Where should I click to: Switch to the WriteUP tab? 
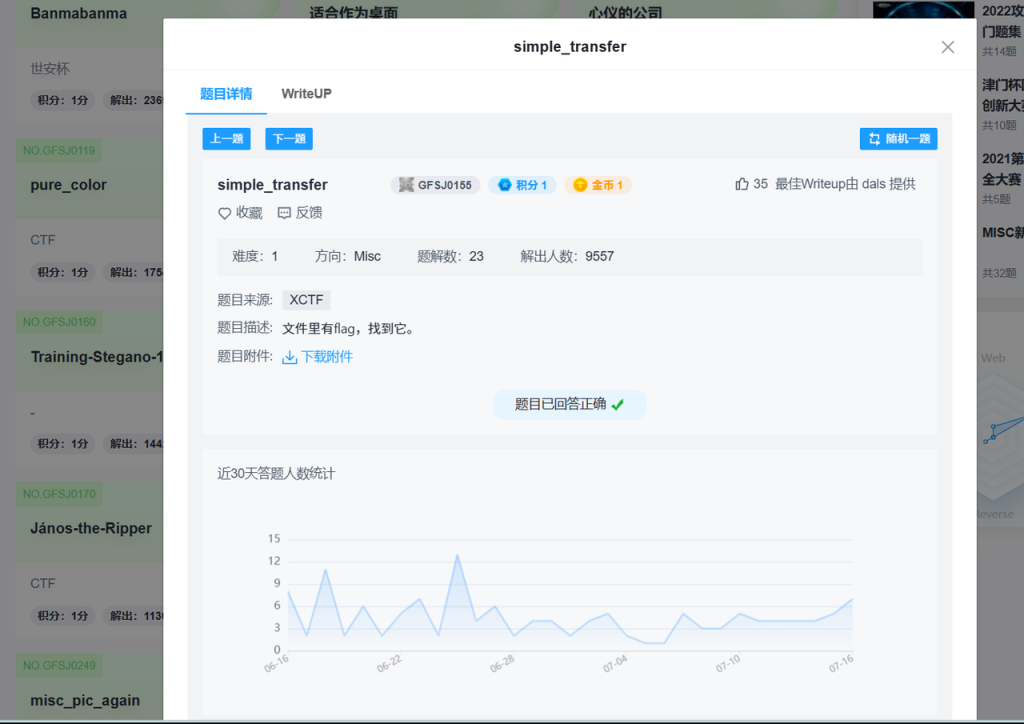(306, 94)
